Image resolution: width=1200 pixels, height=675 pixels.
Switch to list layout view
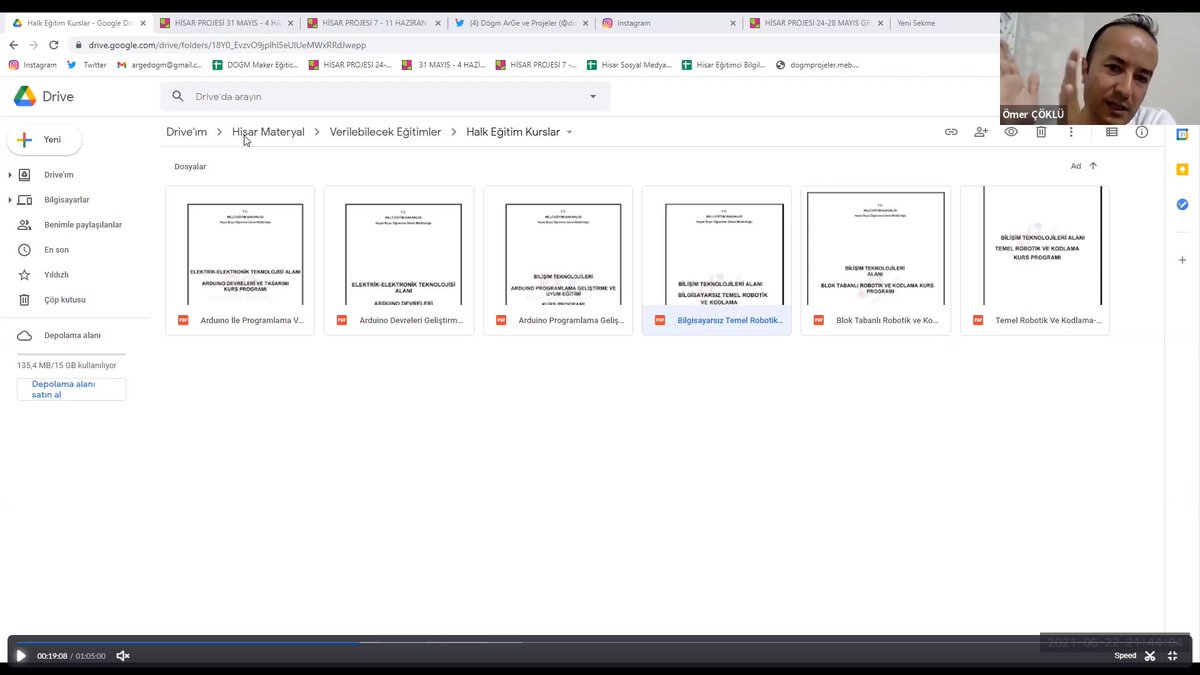[1112, 132]
